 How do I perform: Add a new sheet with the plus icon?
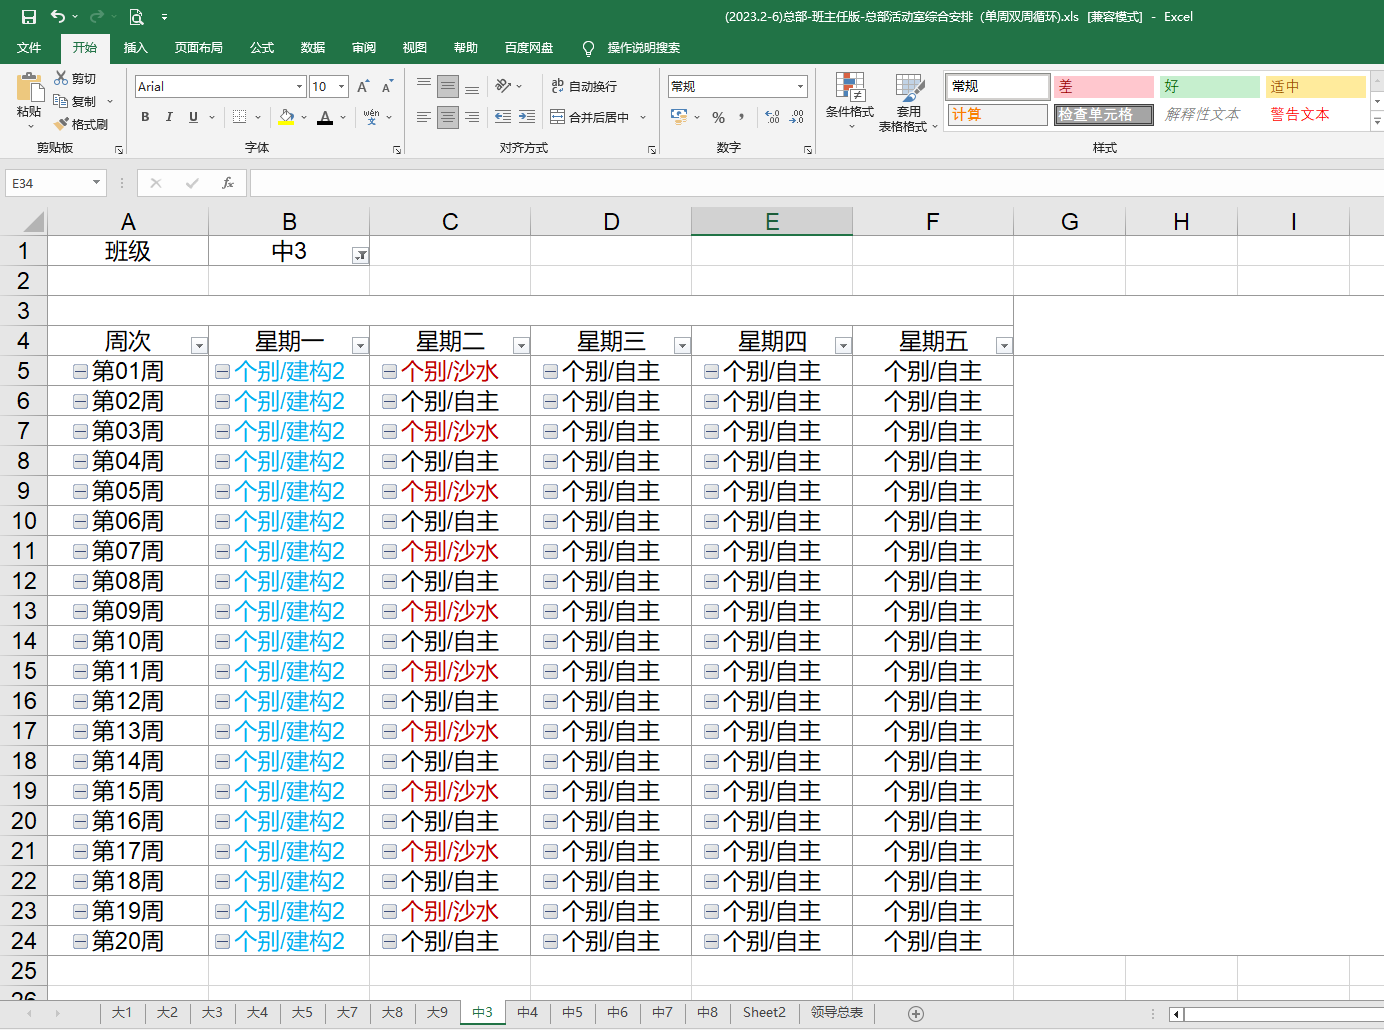click(915, 1013)
